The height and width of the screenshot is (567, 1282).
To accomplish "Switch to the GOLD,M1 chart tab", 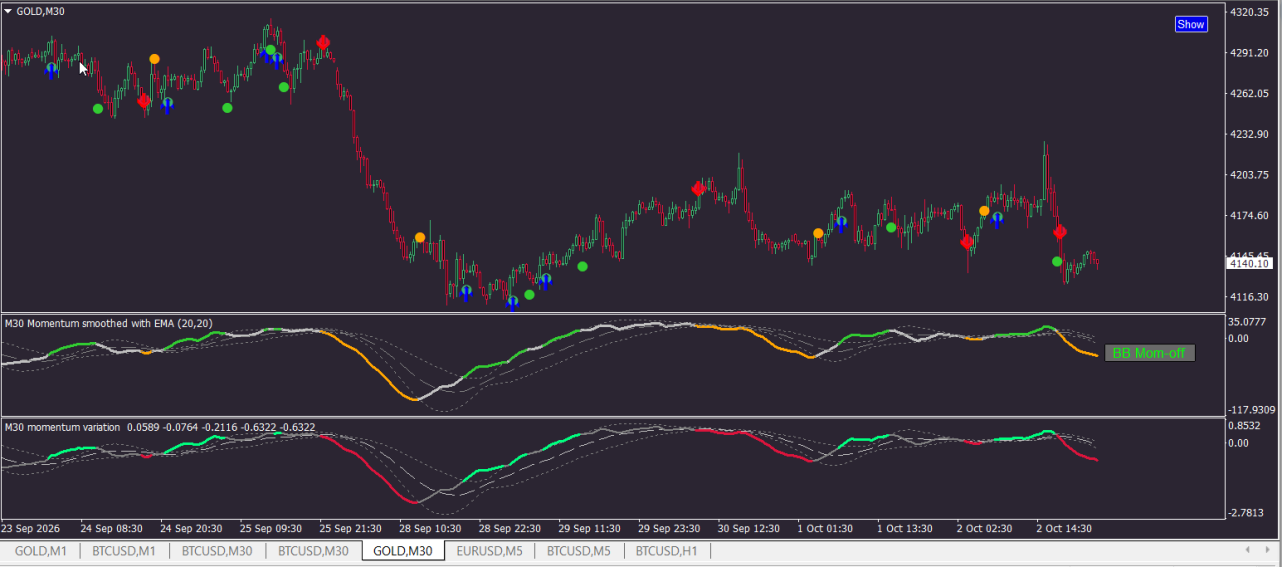I will click(x=40, y=550).
